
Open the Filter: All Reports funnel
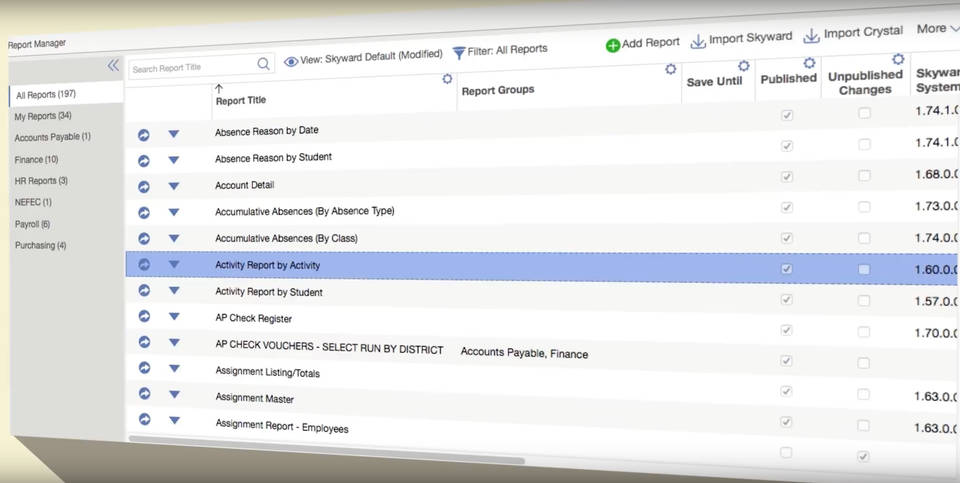(x=459, y=52)
